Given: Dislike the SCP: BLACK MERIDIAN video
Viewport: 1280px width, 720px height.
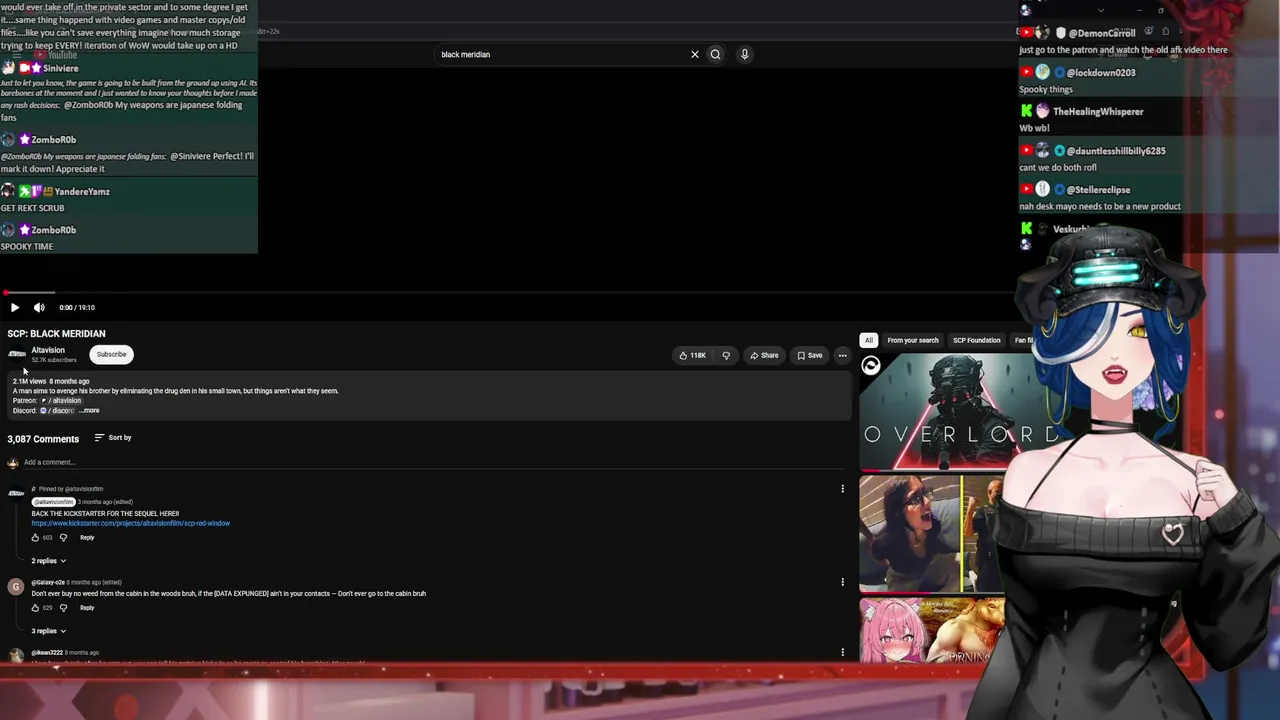Looking at the screenshot, I should click(726, 355).
